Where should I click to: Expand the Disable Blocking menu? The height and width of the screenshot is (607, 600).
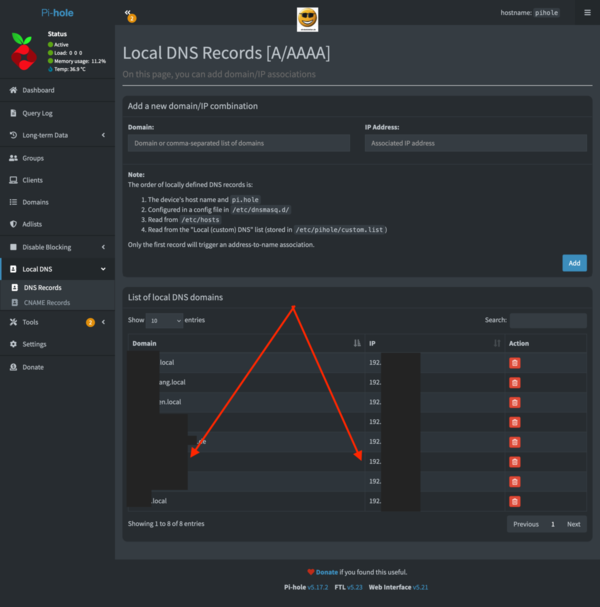(x=57, y=247)
